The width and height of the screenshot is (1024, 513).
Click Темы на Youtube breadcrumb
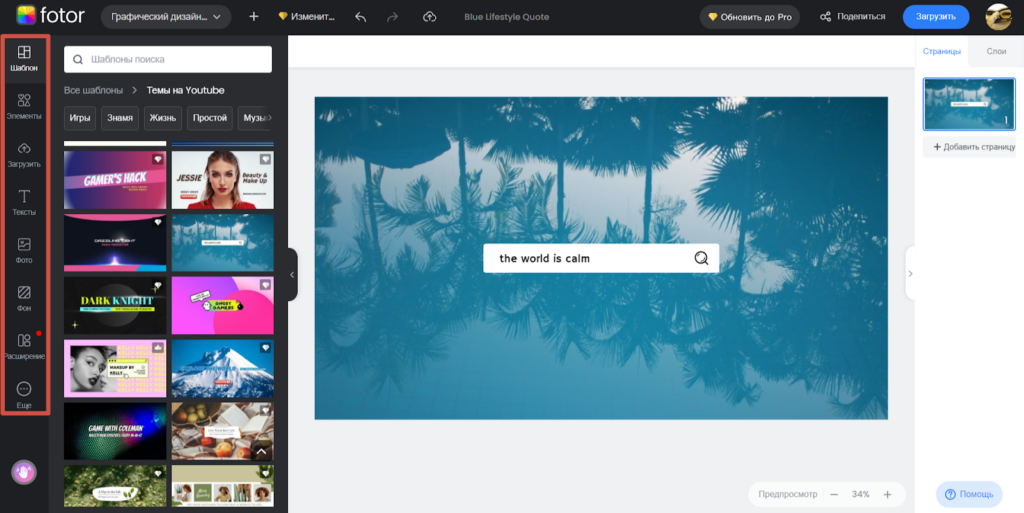185,90
